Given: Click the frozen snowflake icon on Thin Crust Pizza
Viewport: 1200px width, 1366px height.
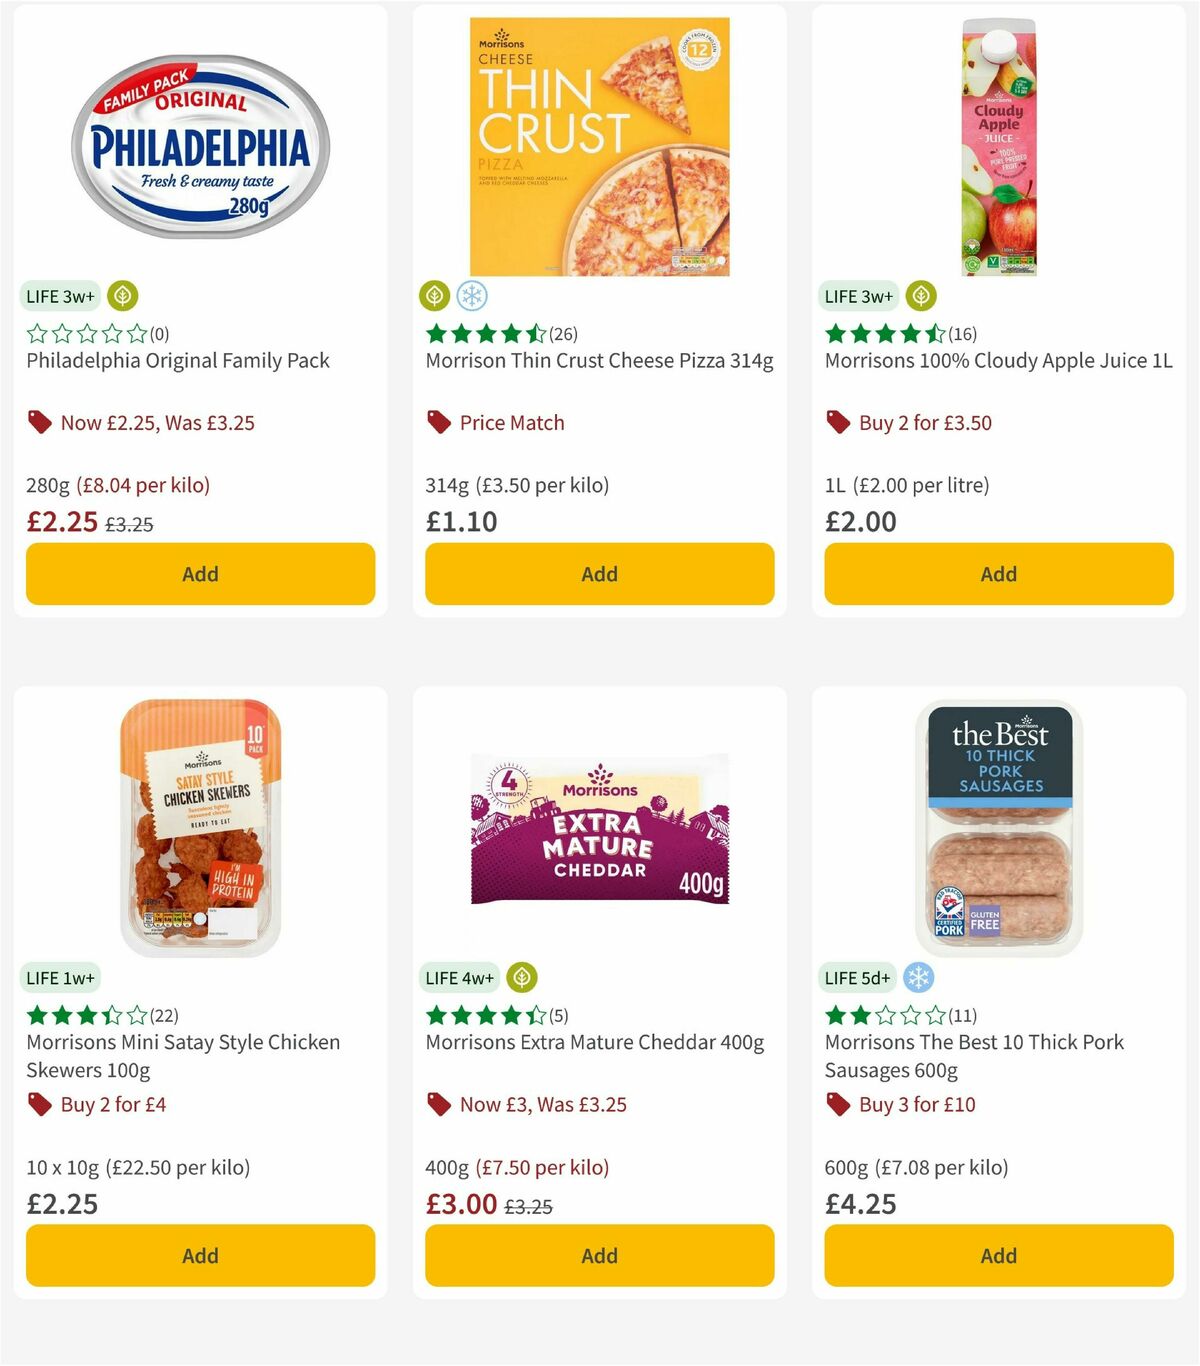Looking at the screenshot, I should tap(470, 296).
